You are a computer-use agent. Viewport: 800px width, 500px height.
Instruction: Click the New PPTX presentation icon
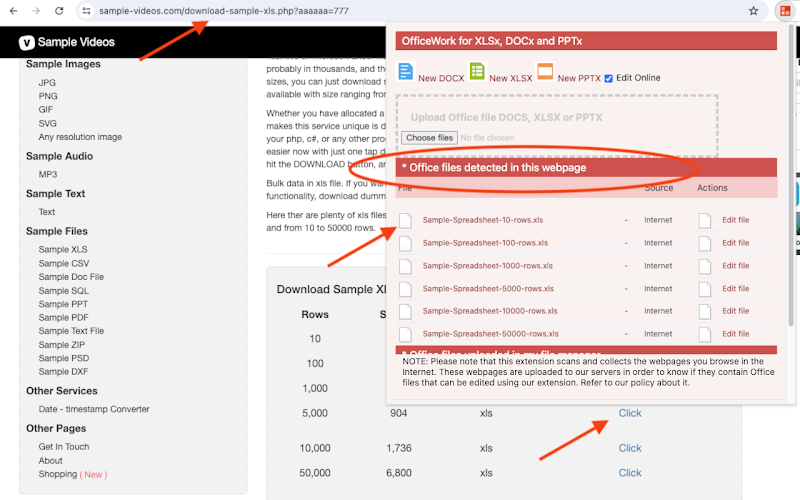tap(545, 71)
